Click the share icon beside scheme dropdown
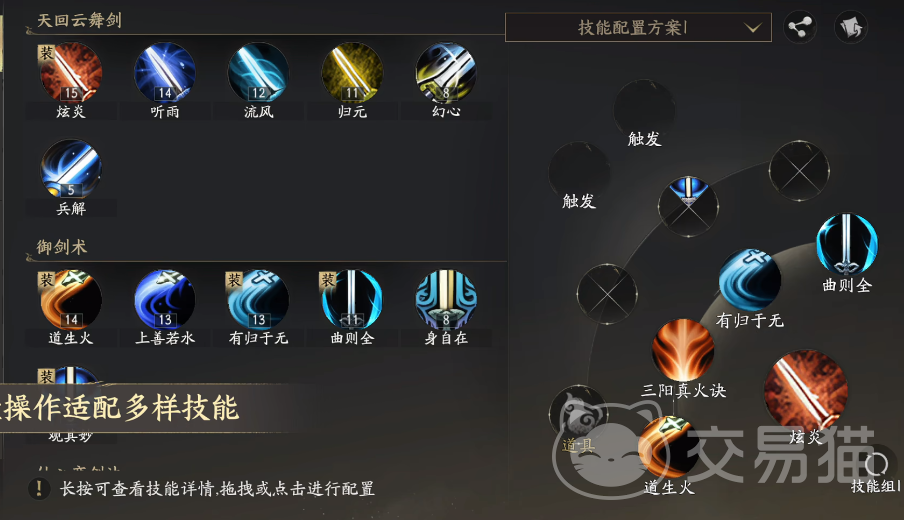Screen dimensions: 904x520 800,27
